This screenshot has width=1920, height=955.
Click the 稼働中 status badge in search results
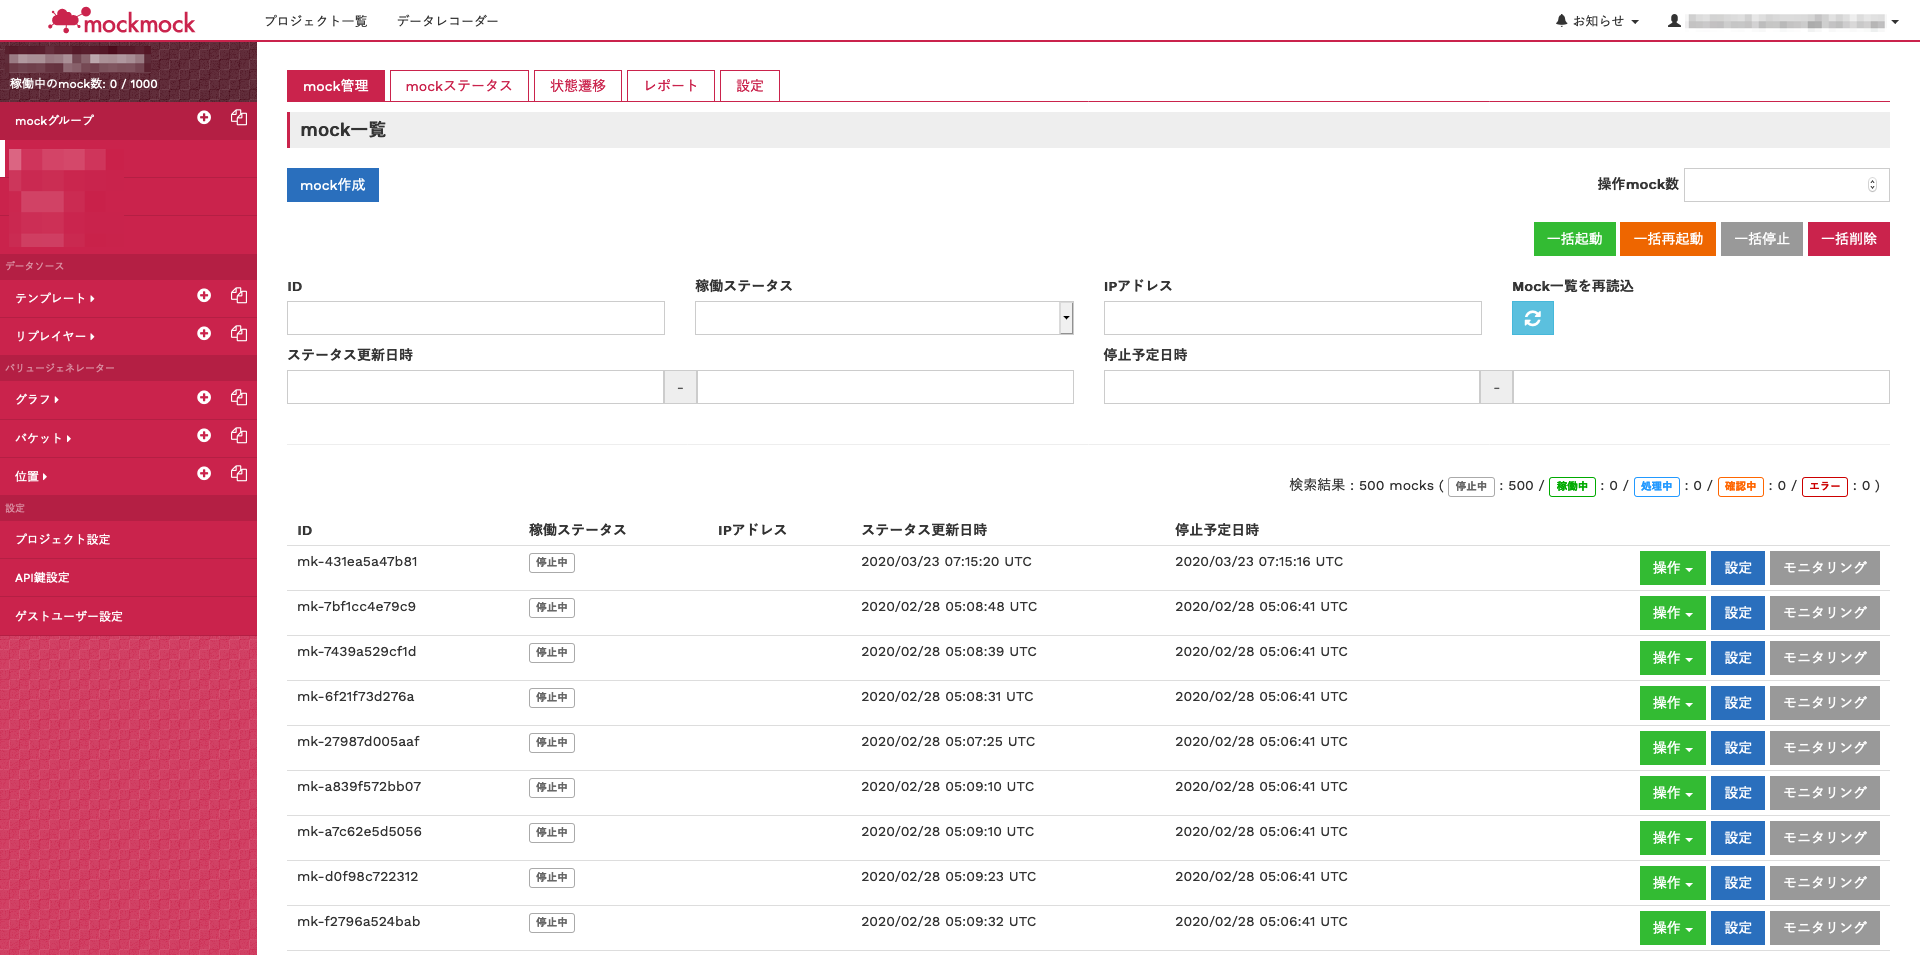[1572, 486]
